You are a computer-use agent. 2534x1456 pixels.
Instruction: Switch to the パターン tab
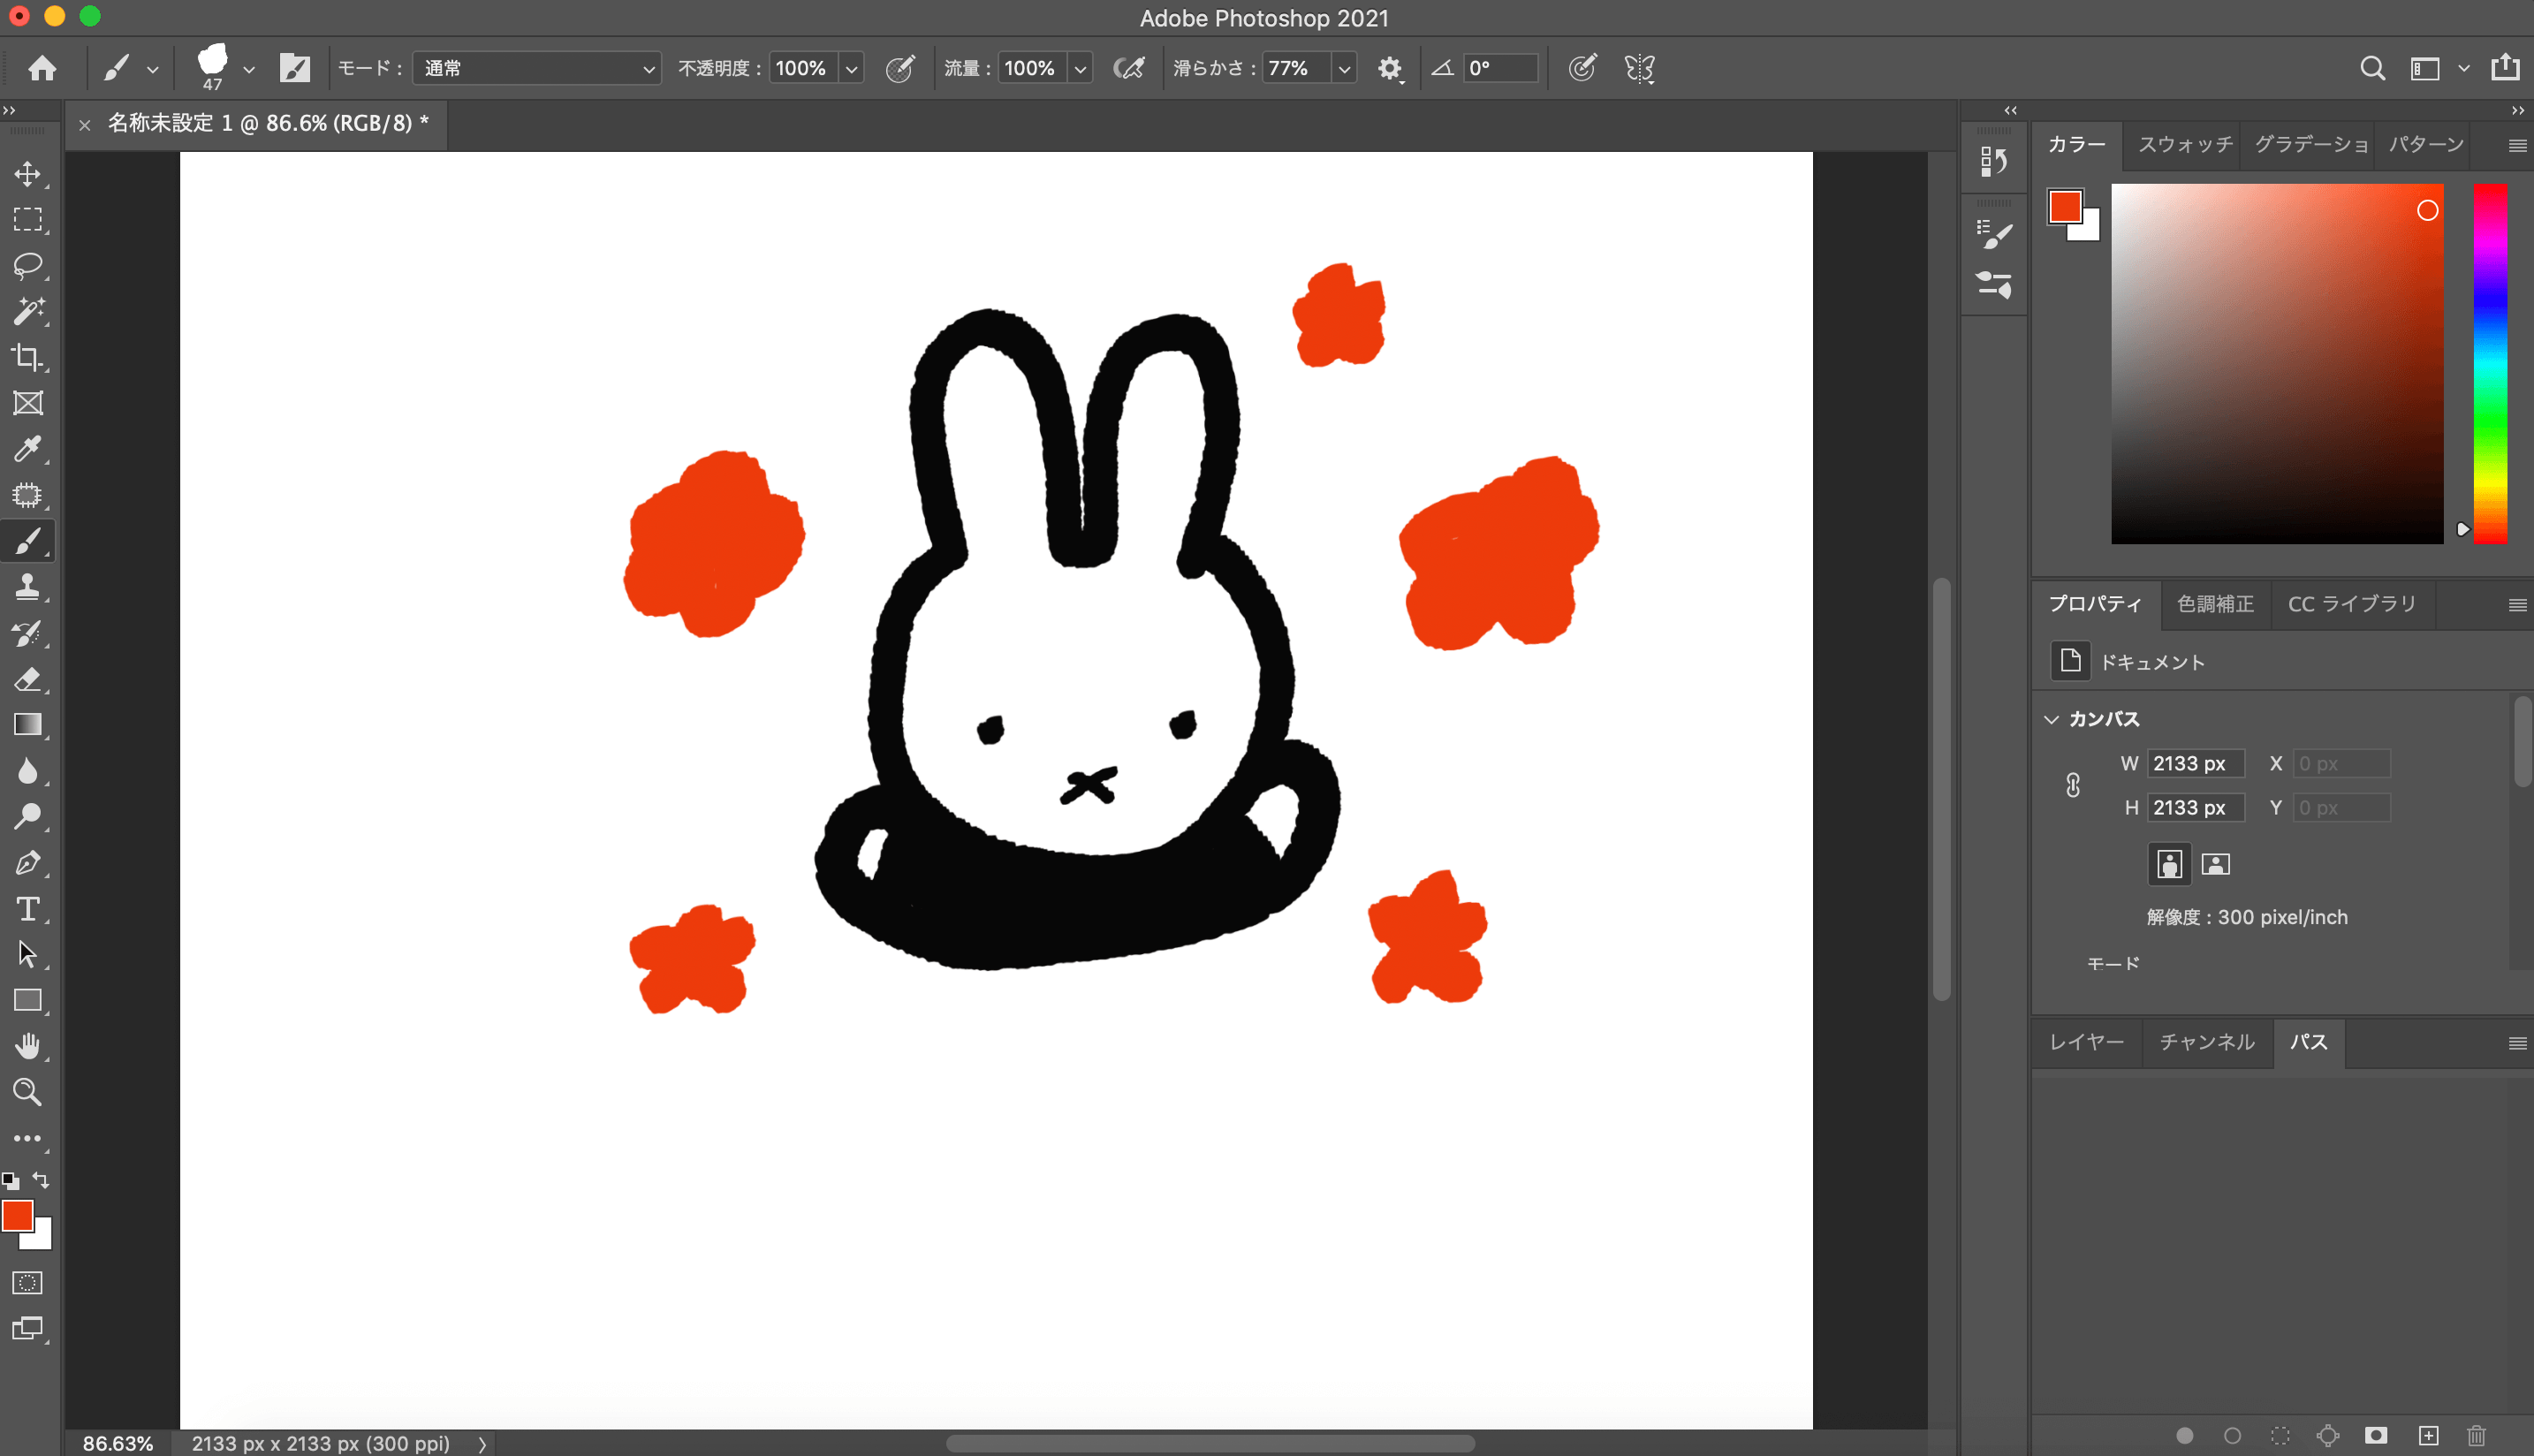(x=2426, y=145)
